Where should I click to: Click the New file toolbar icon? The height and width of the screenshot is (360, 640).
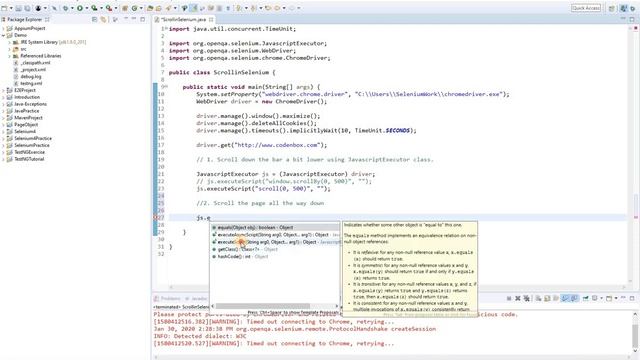(4, 8)
